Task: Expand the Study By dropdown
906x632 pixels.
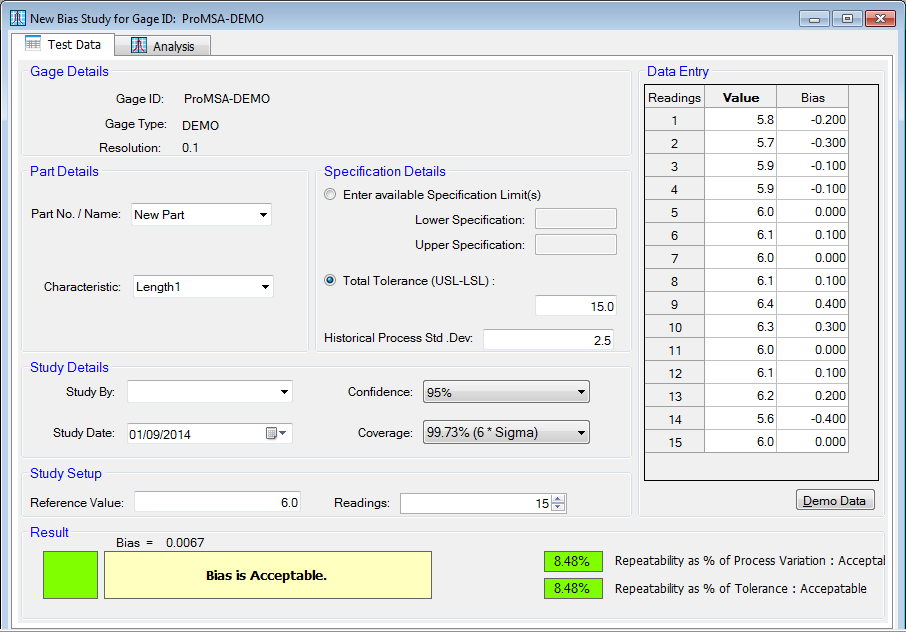Action: (x=285, y=392)
